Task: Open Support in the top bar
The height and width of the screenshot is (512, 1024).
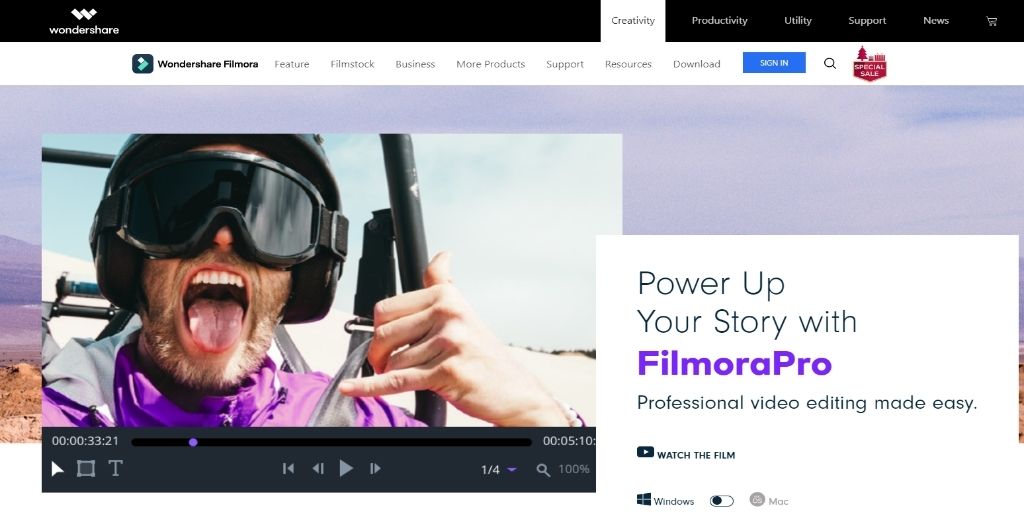Action: pos(867,21)
